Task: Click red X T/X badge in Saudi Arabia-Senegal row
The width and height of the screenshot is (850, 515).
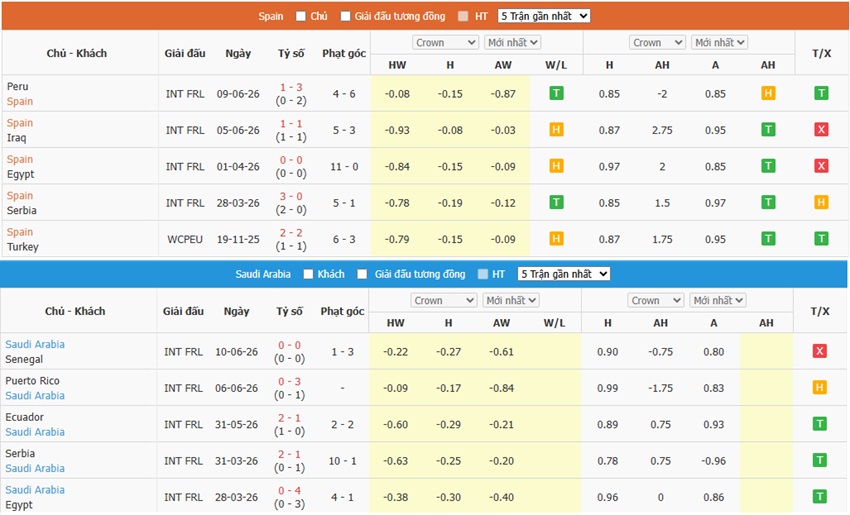Action: click(x=819, y=351)
